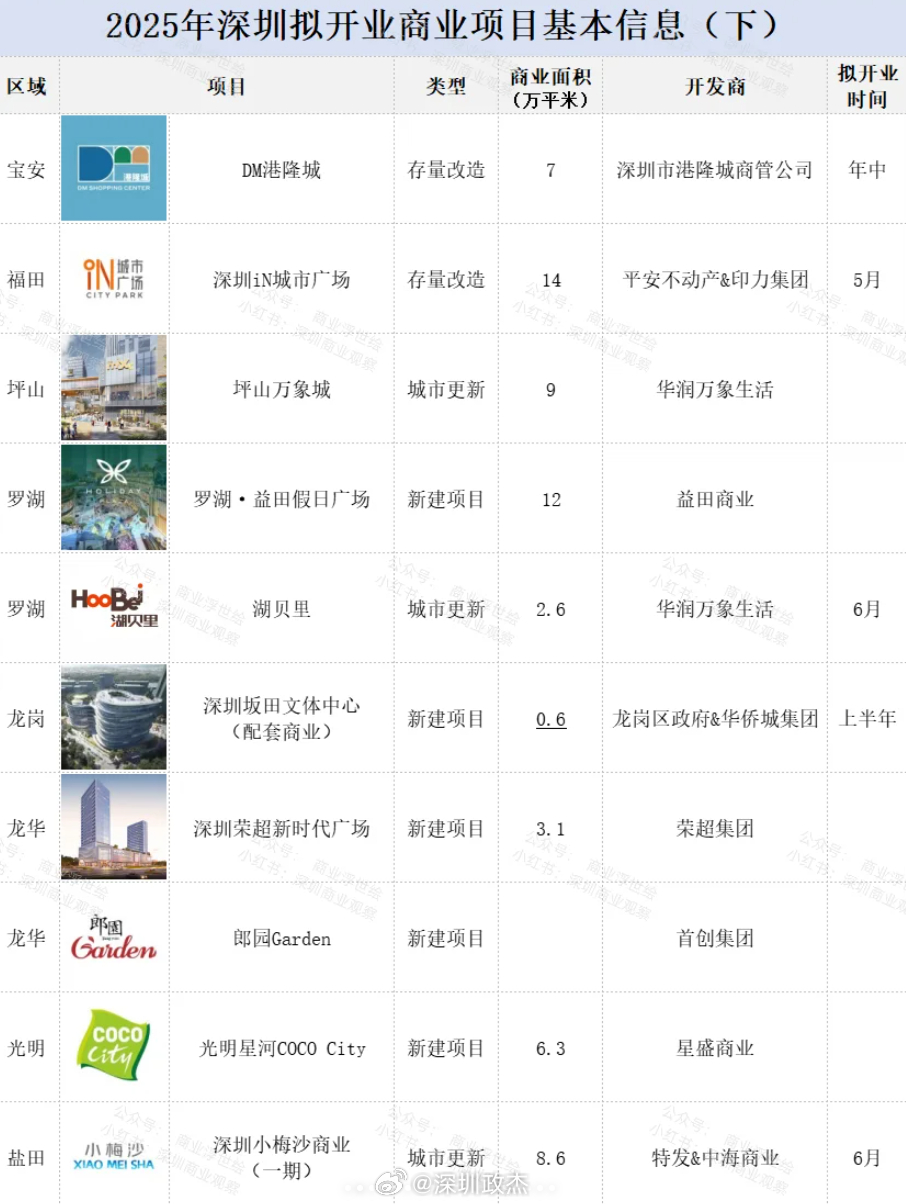Viewport: 906px width, 1204px height.
Task: Select the 类型 column header
Action: tap(446, 86)
